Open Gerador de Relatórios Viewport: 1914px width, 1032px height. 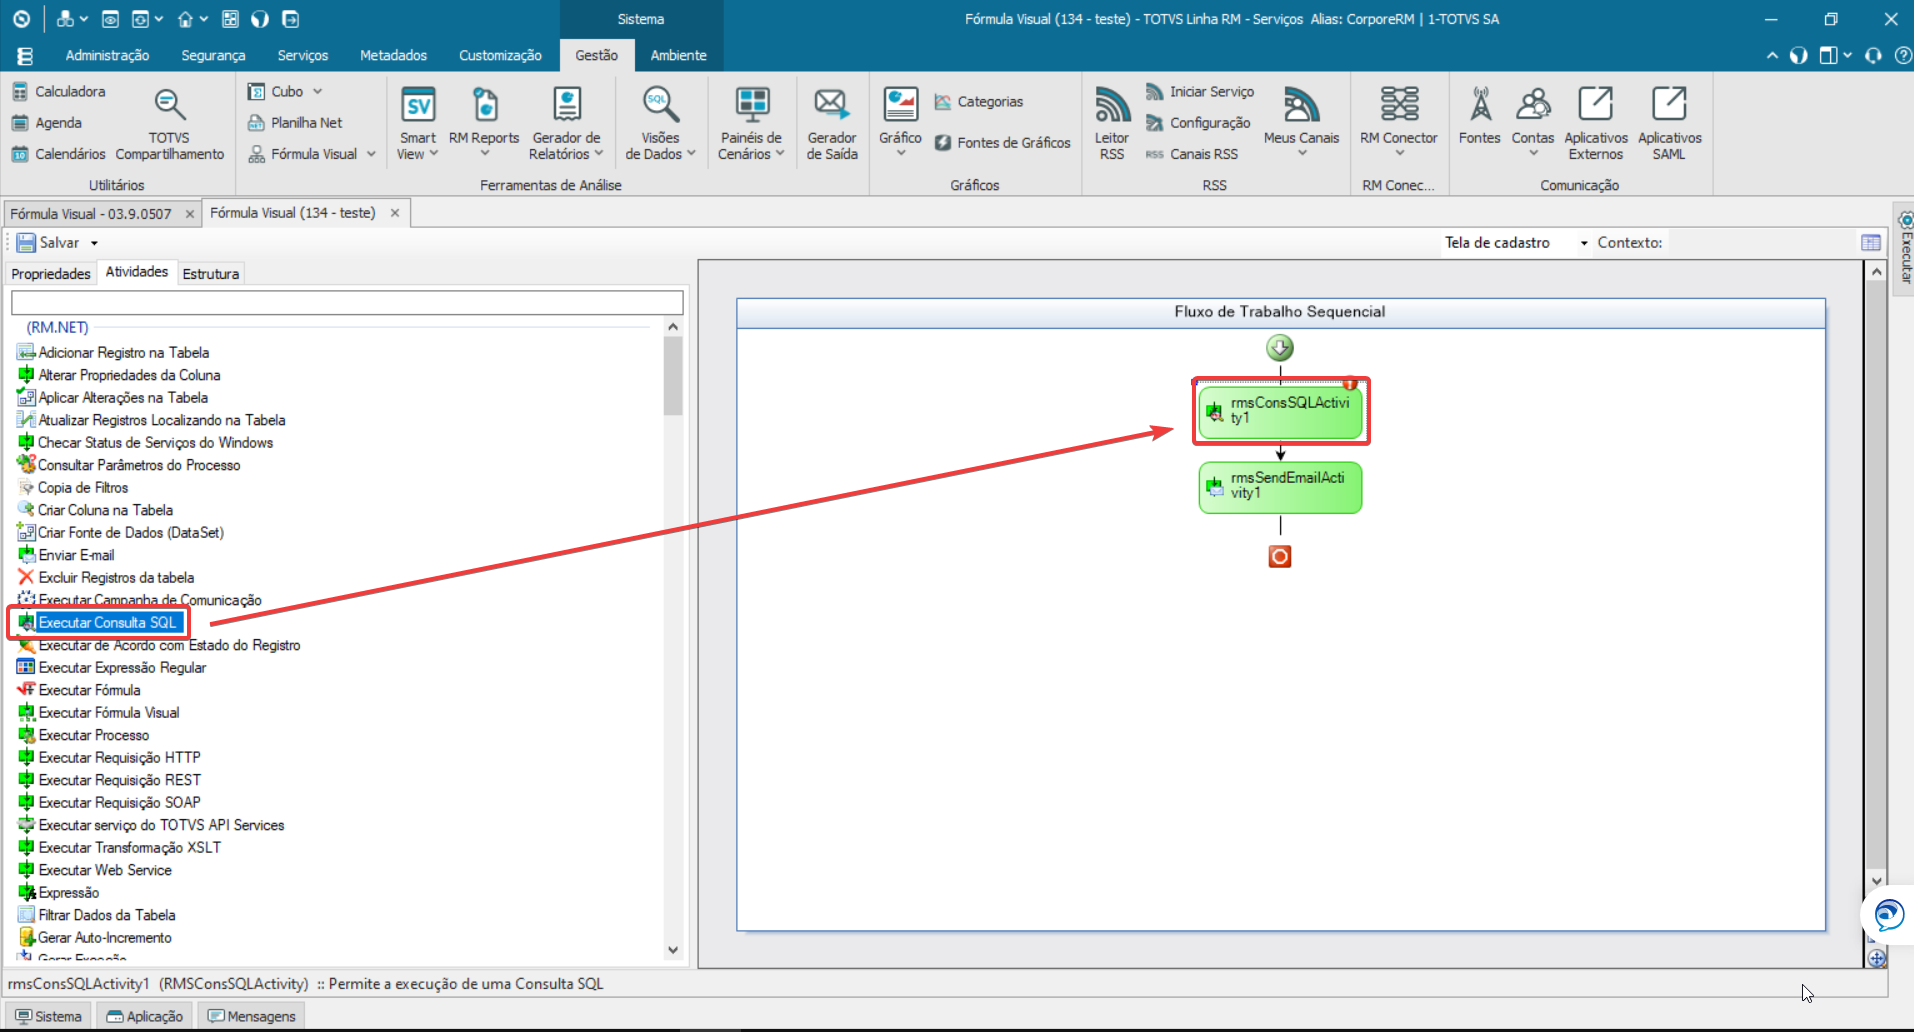(x=567, y=123)
